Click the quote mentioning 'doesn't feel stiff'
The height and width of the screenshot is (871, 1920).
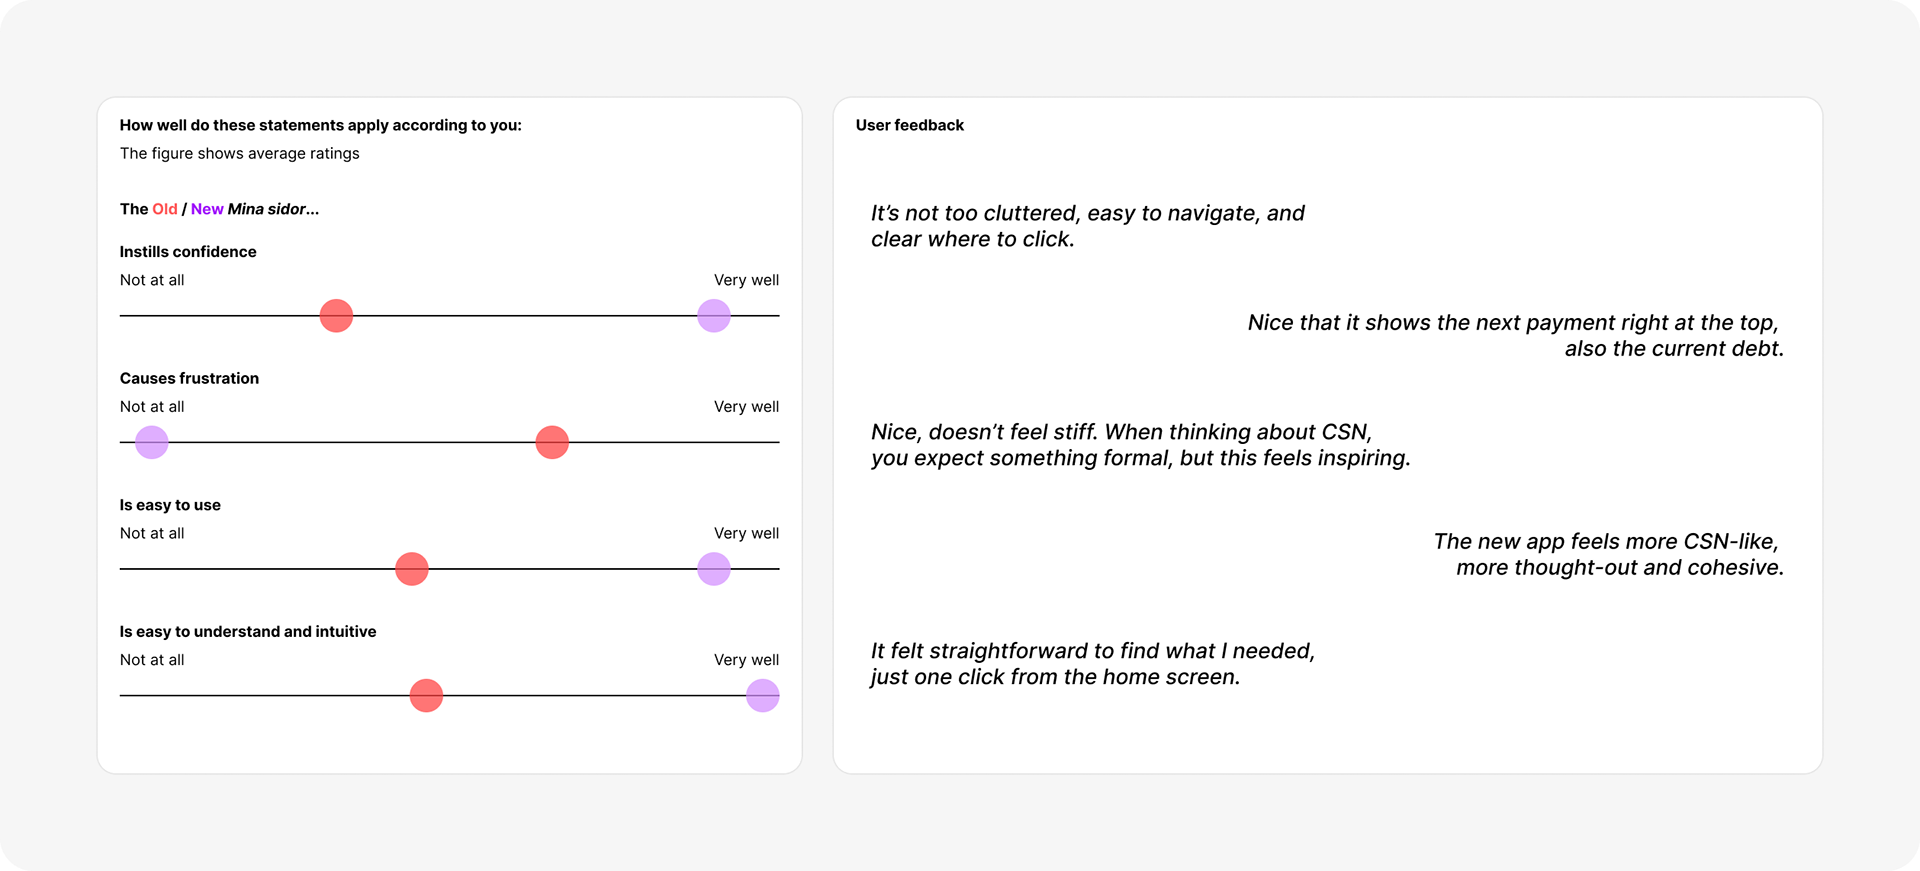1140,445
